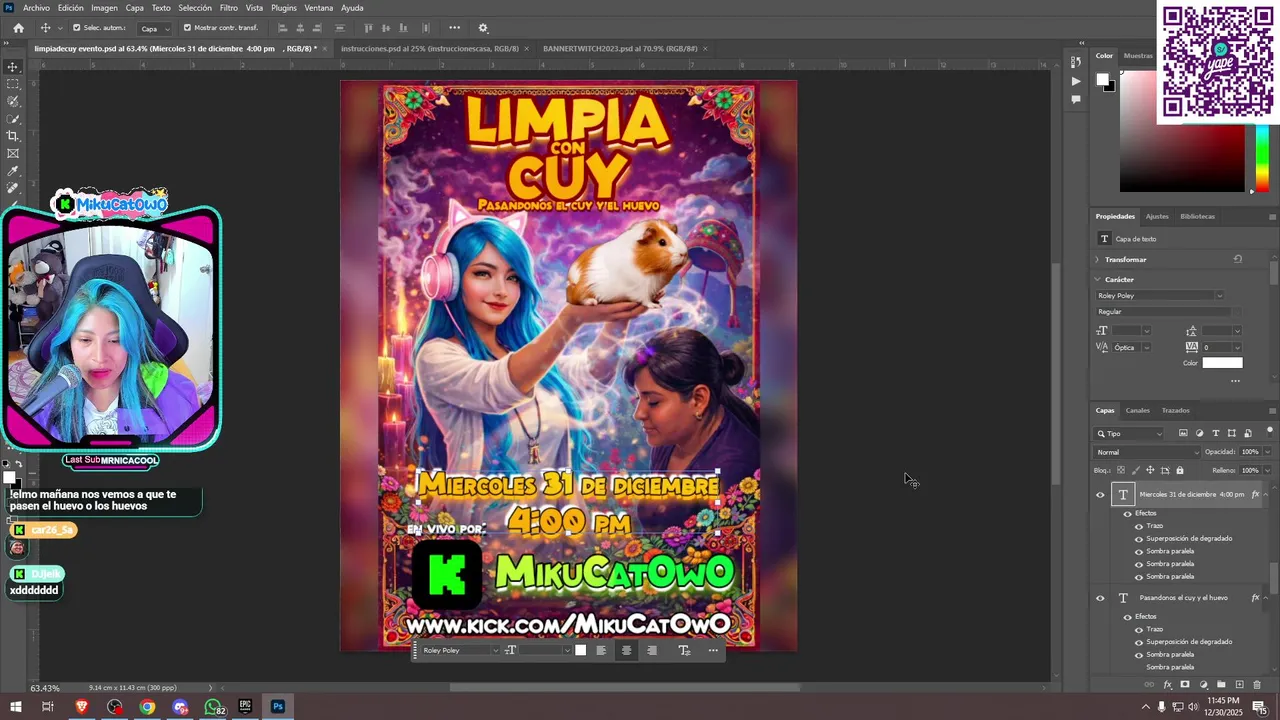1280x720 pixels.
Task: Collapse effects of Miercoles 31 de diciembre layer
Action: pos(1267,494)
